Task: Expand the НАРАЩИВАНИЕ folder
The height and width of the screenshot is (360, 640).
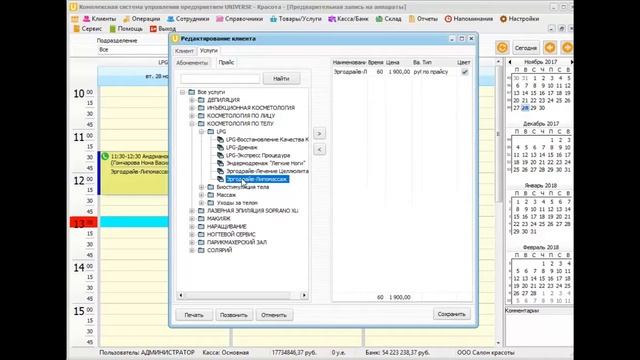Action: coord(192,227)
